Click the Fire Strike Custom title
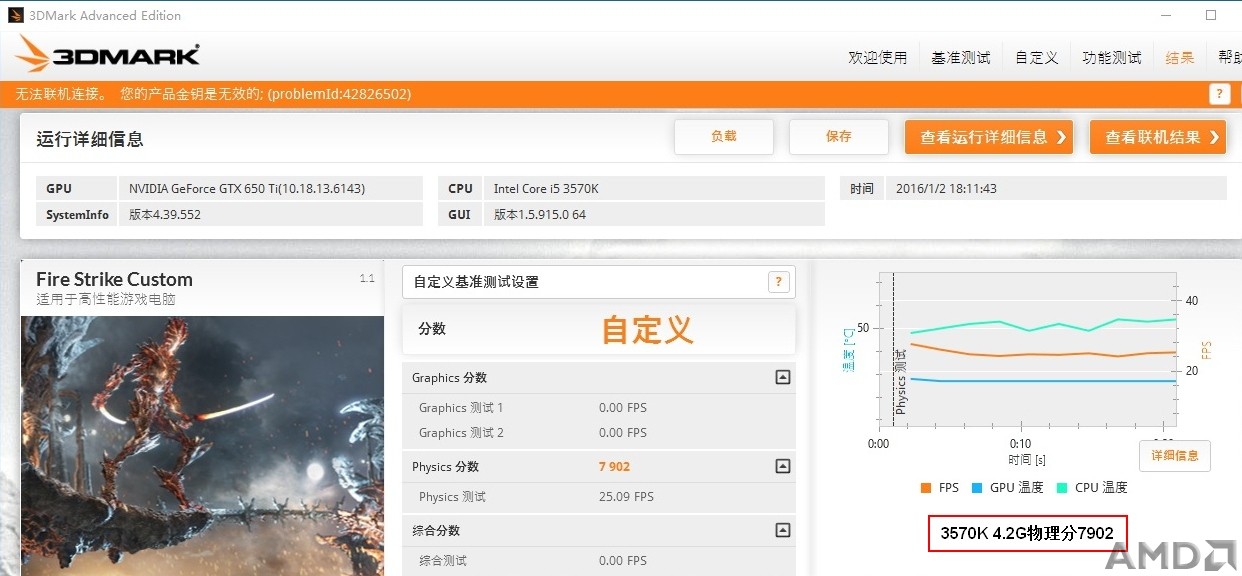Image resolution: width=1242 pixels, height=576 pixels. click(x=114, y=279)
